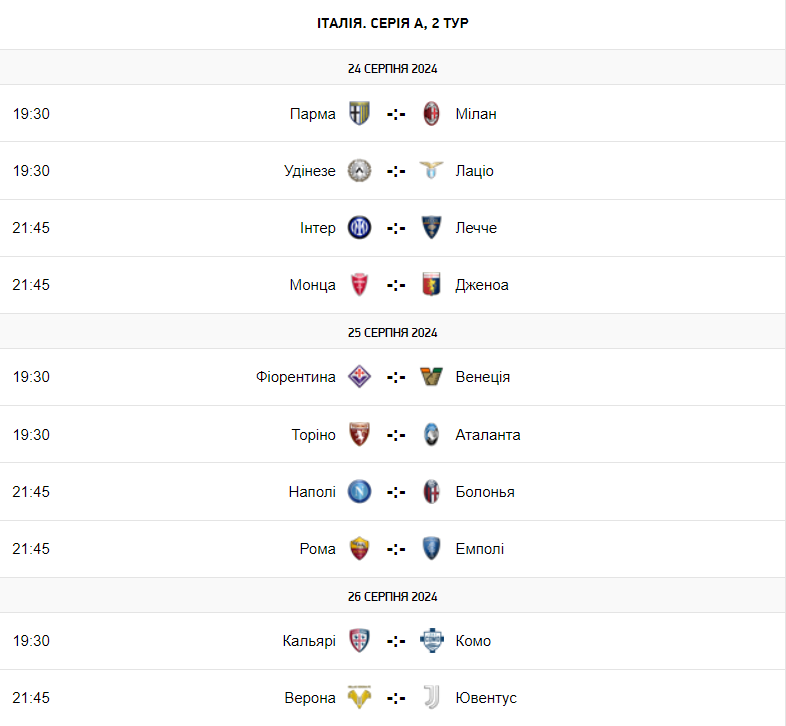Click the Монца vs Дженоа score placeholder
The width and height of the screenshot is (786, 726).
click(x=396, y=285)
